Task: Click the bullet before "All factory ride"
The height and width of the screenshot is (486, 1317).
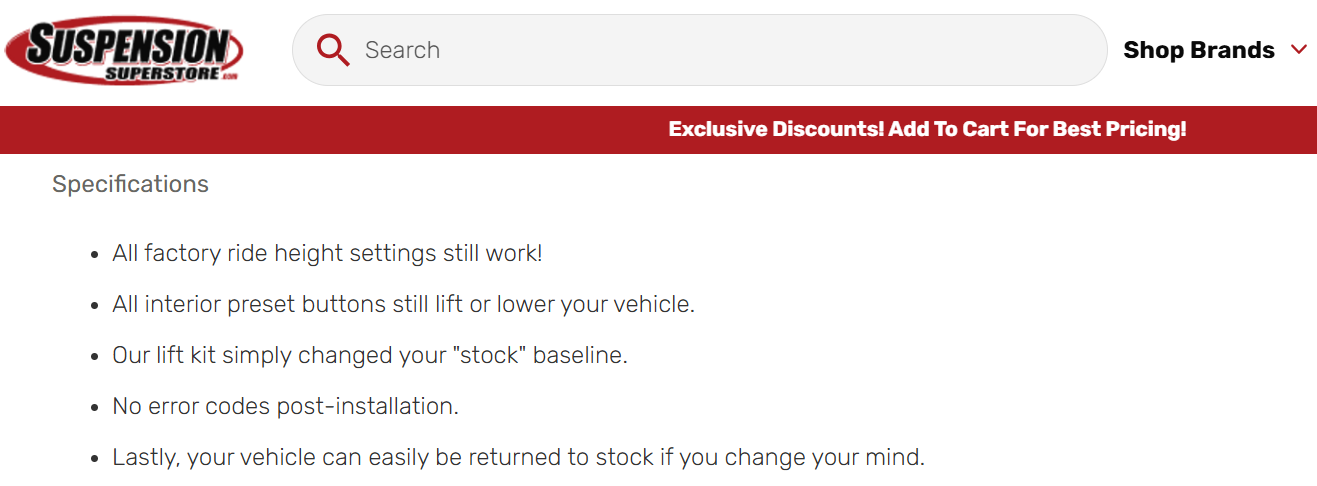Action: (x=94, y=254)
